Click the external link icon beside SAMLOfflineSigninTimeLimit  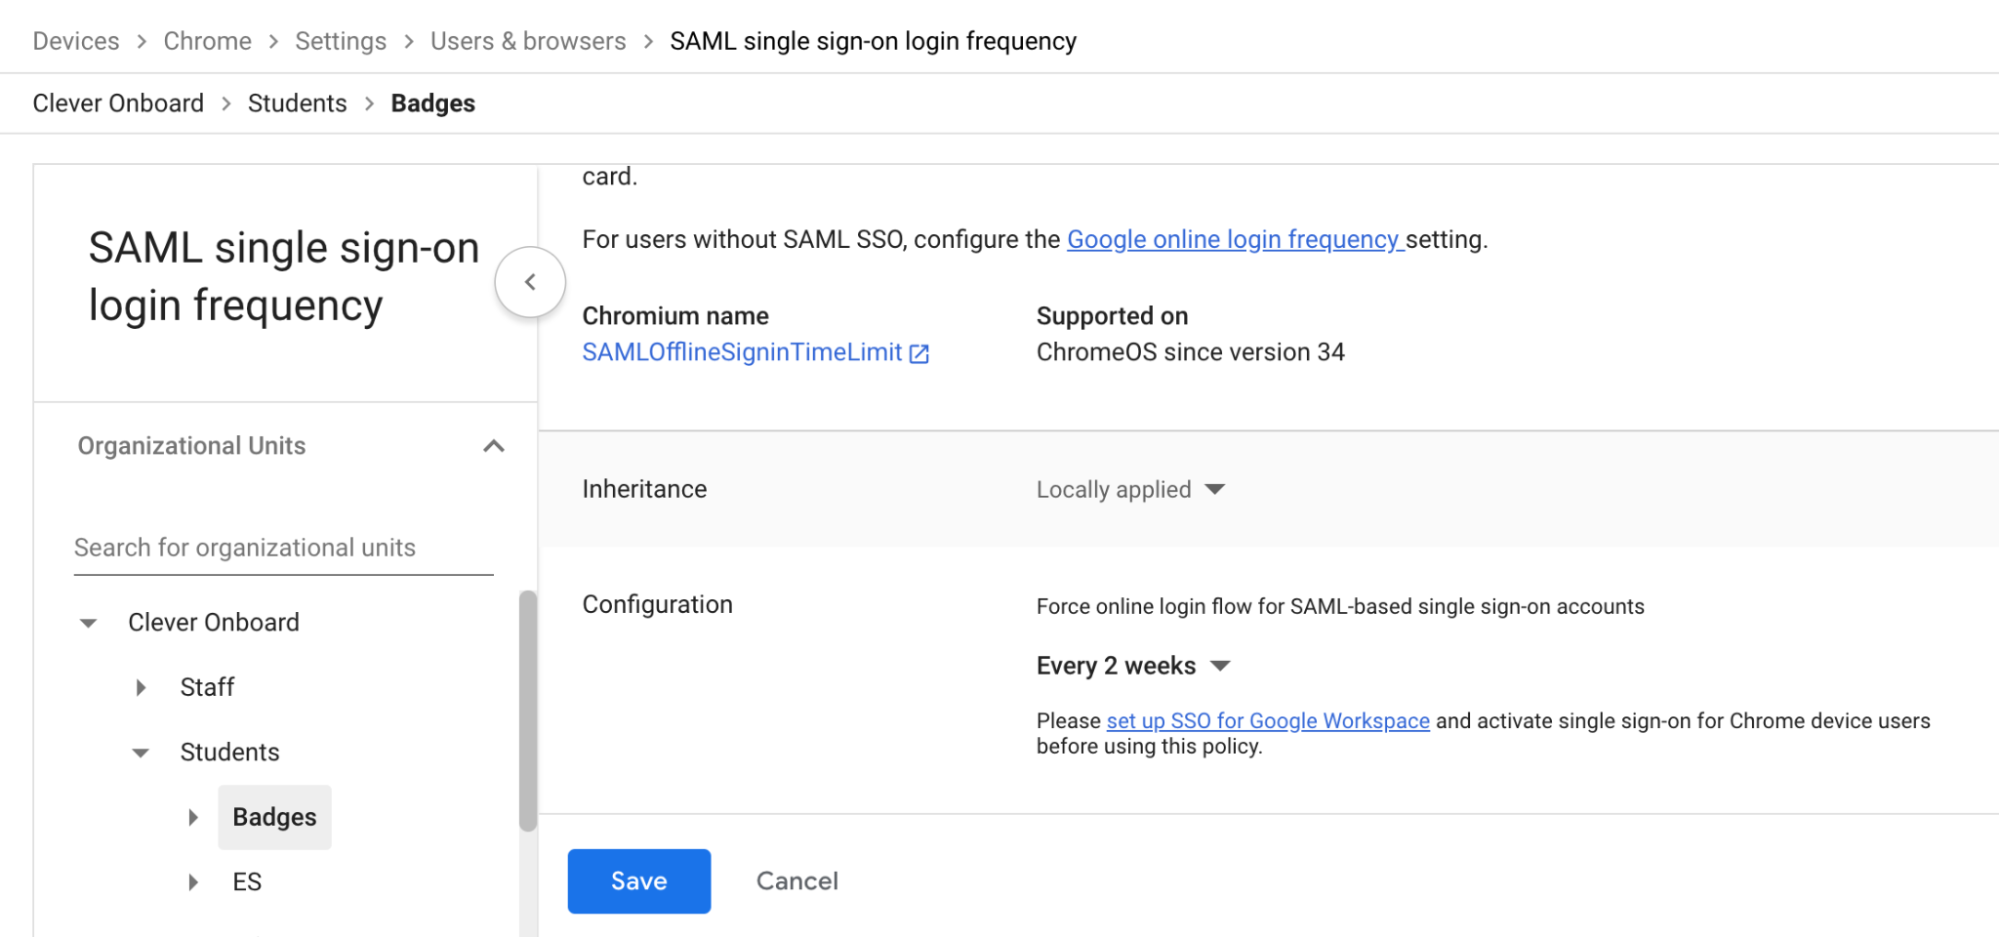click(x=919, y=352)
